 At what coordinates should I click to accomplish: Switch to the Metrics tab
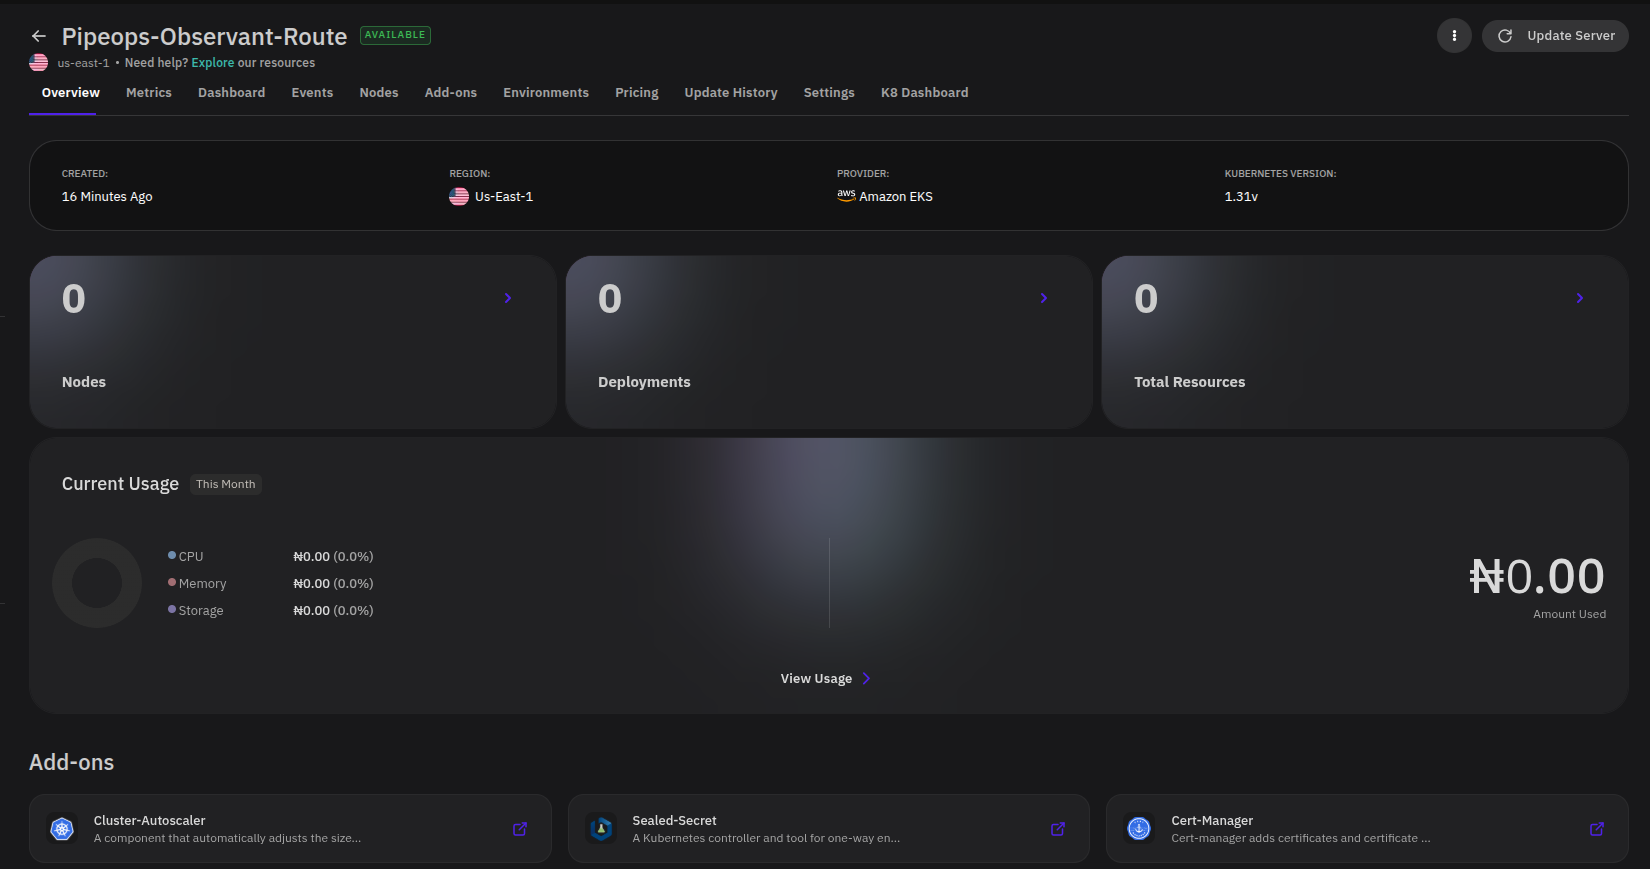[x=149, y=93]
